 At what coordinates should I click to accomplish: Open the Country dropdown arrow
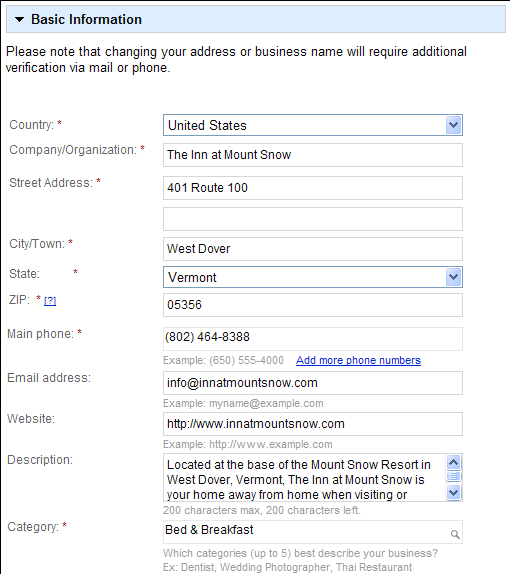coord(454,125)
